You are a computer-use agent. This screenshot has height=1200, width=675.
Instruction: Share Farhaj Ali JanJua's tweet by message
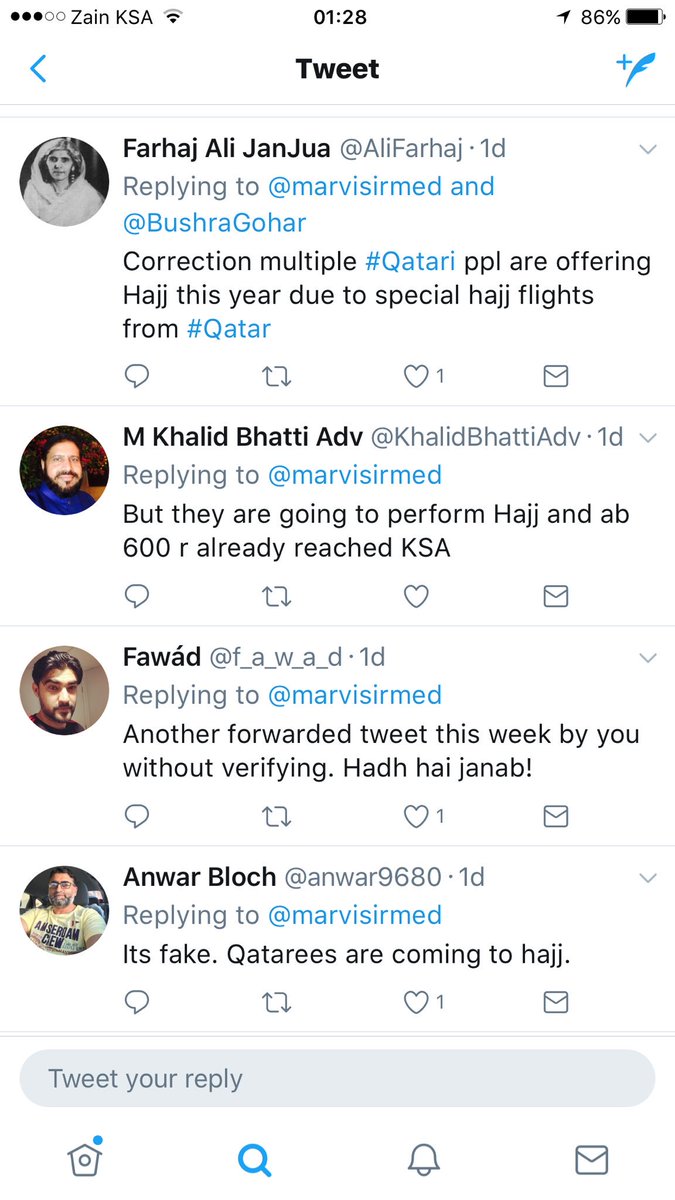[555, 376]
